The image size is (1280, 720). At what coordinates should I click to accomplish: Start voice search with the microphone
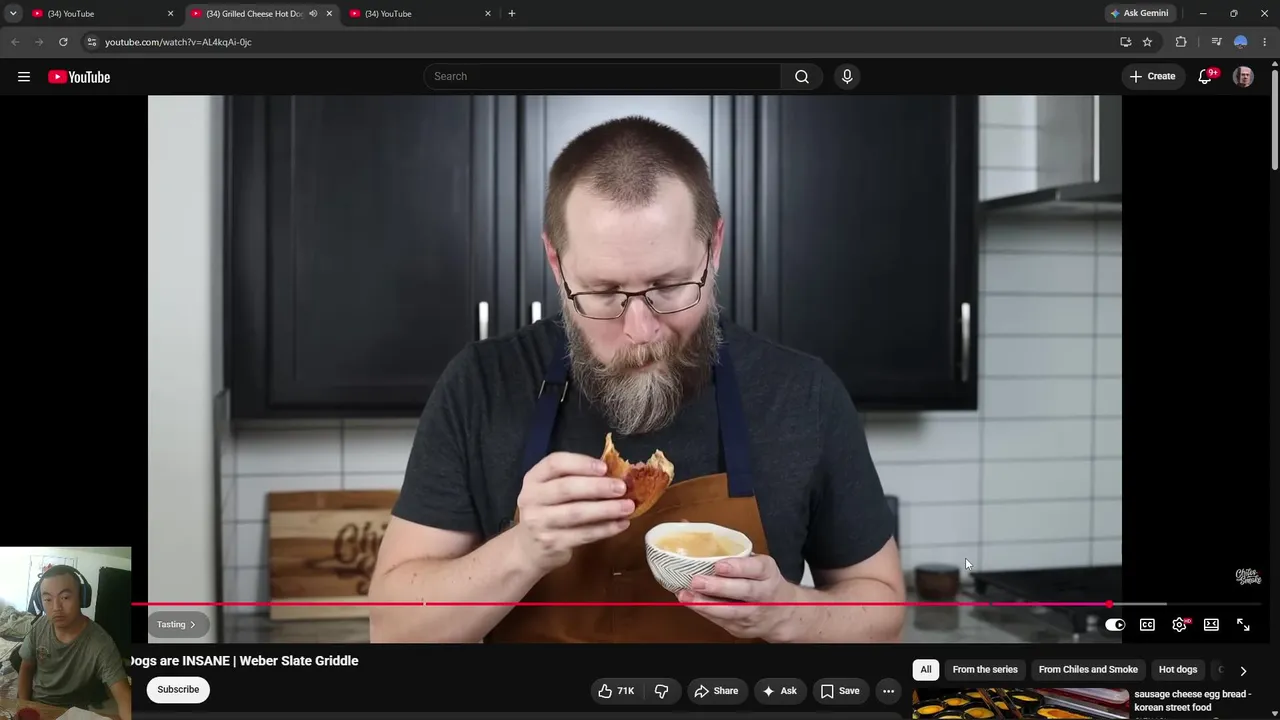pyautogui.click(x=847, y=77)
